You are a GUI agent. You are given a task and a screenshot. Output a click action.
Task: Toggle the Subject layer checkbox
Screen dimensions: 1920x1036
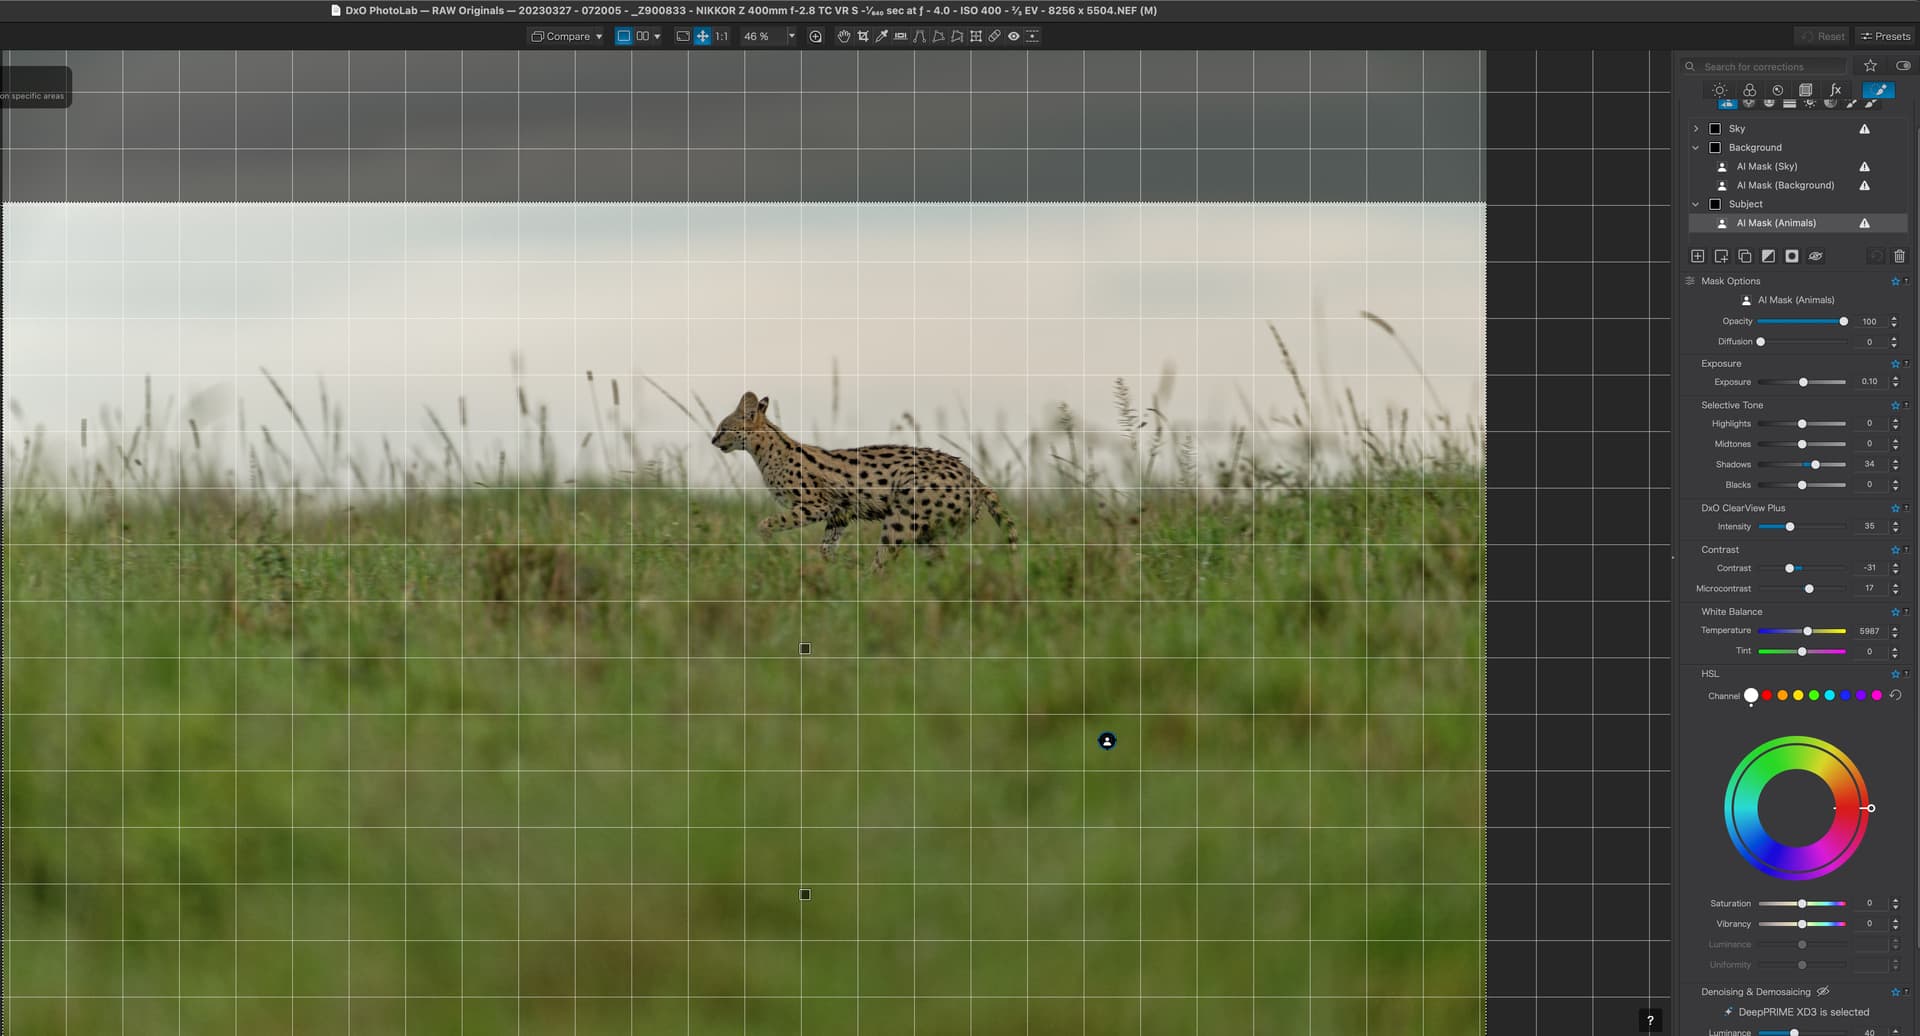(1715, 204)
